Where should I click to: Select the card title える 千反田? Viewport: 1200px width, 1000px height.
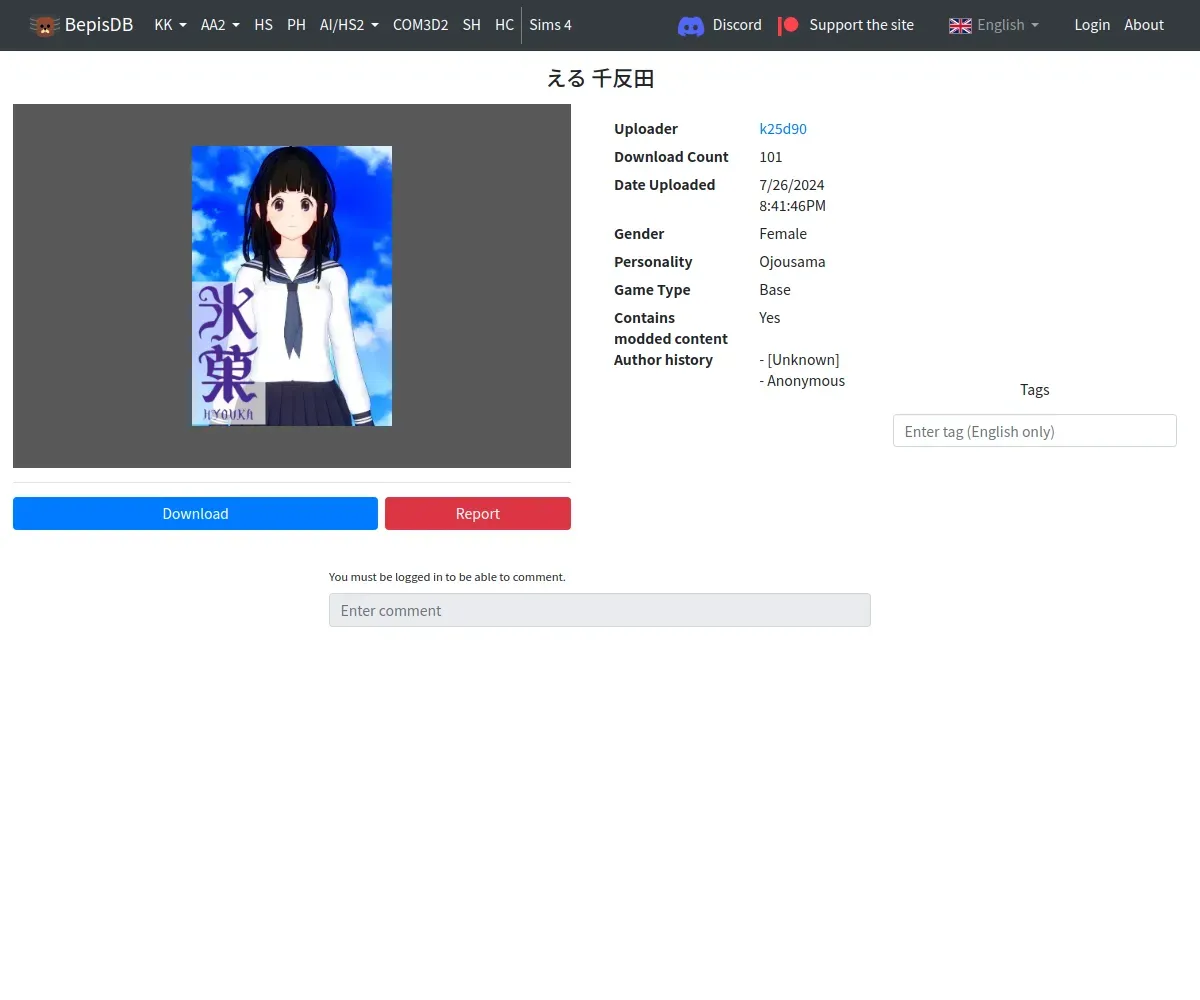coord(600,79)
